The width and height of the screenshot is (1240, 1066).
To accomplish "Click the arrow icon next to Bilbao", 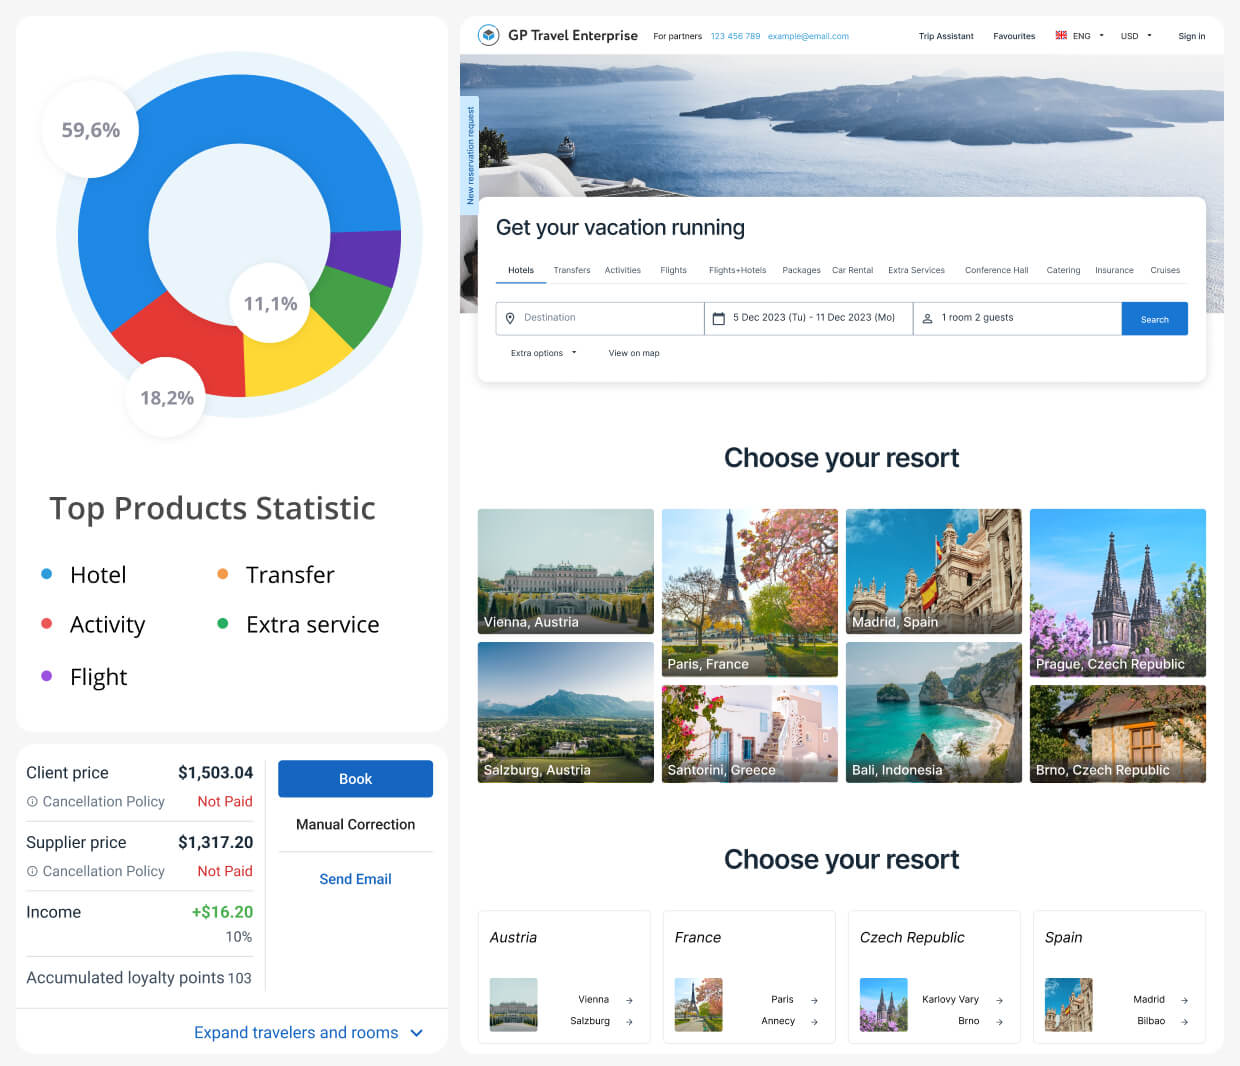I will (x=1184, y=1021).
